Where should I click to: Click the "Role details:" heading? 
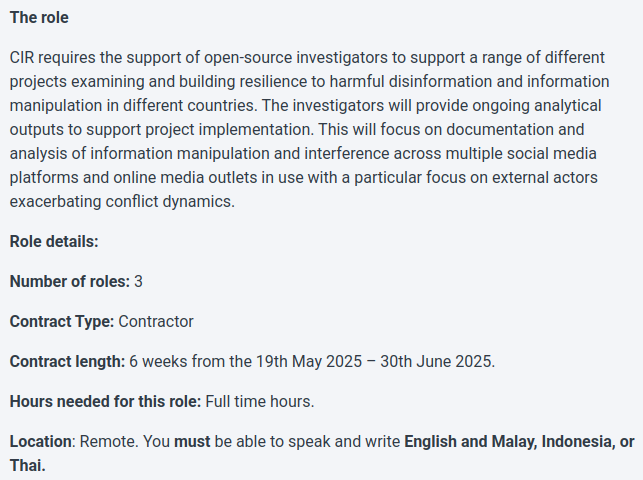[54, 241]
